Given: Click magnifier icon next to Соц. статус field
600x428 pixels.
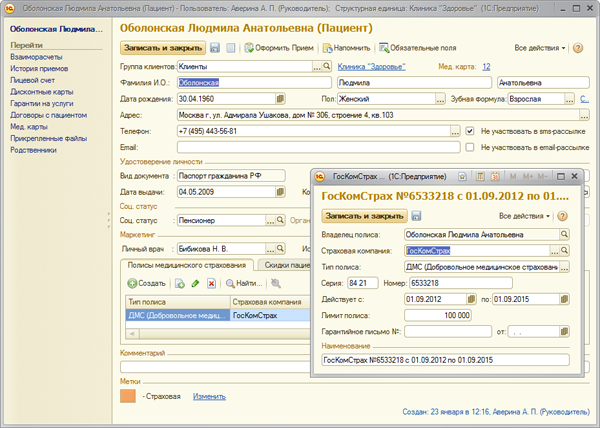Looking at the screenshot, I should [280, 220].
